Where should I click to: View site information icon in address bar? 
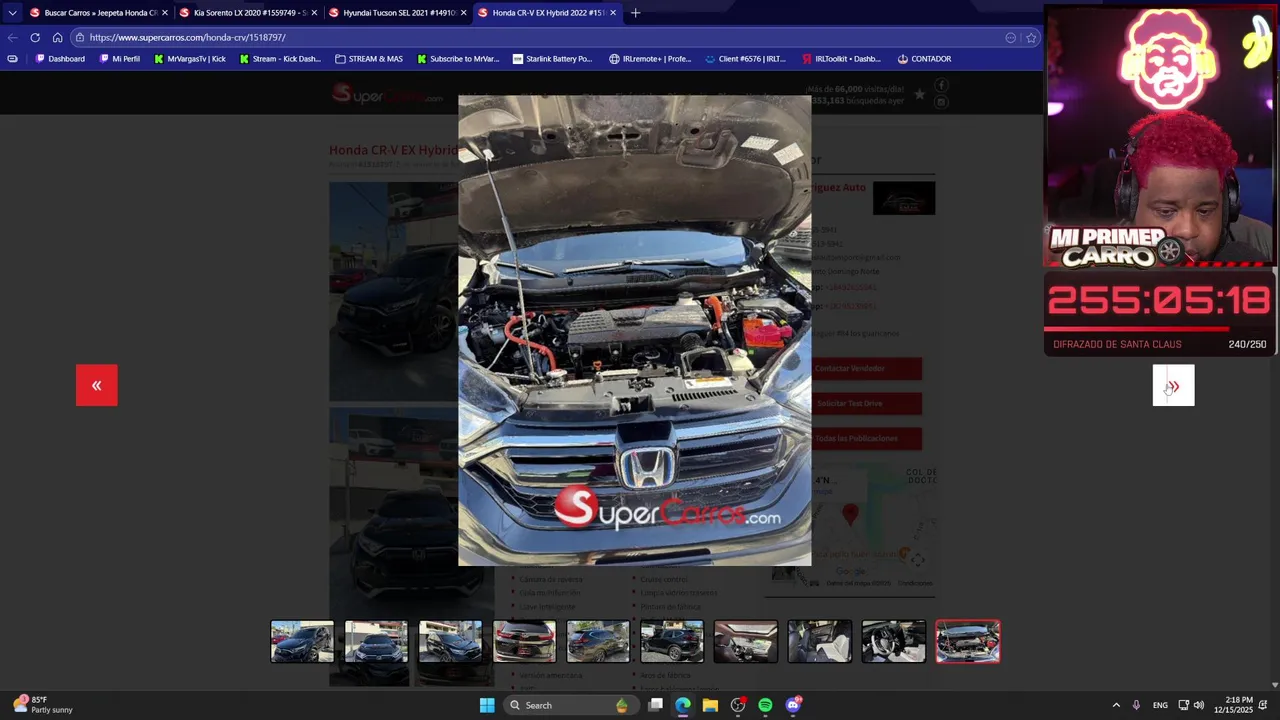point(78,37)
